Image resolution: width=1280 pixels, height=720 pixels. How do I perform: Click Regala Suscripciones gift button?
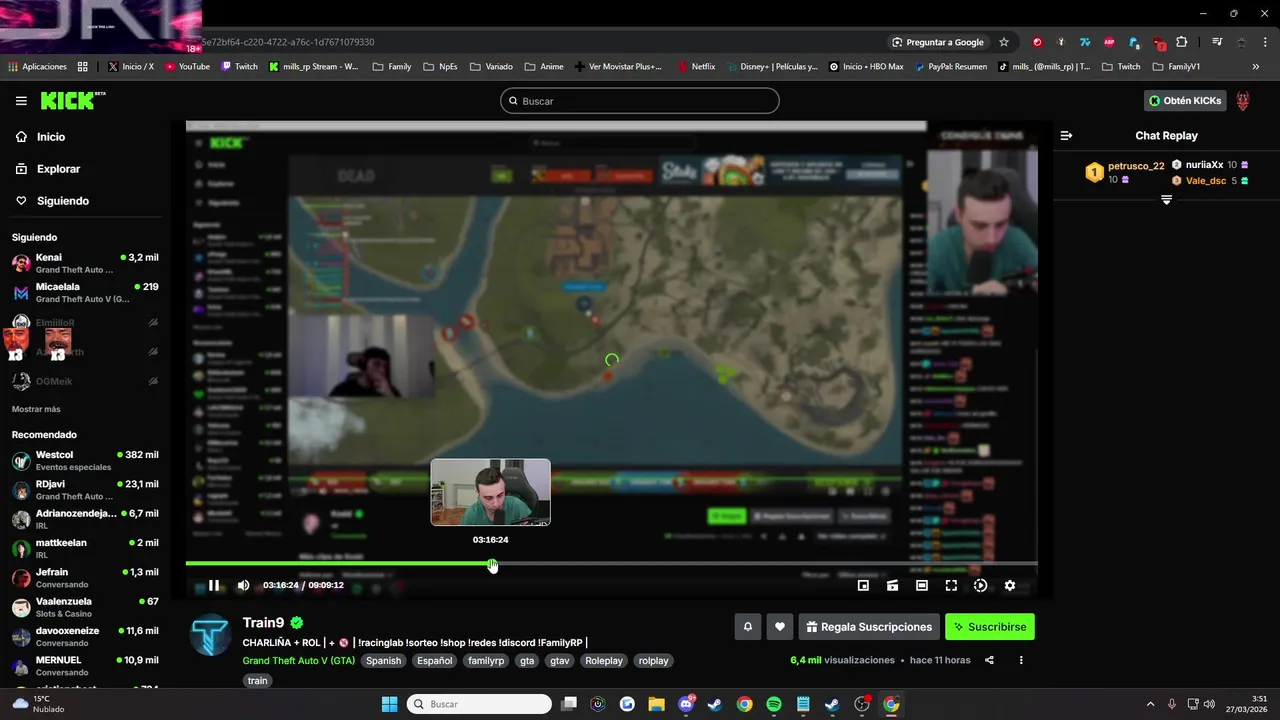(869, 627)
